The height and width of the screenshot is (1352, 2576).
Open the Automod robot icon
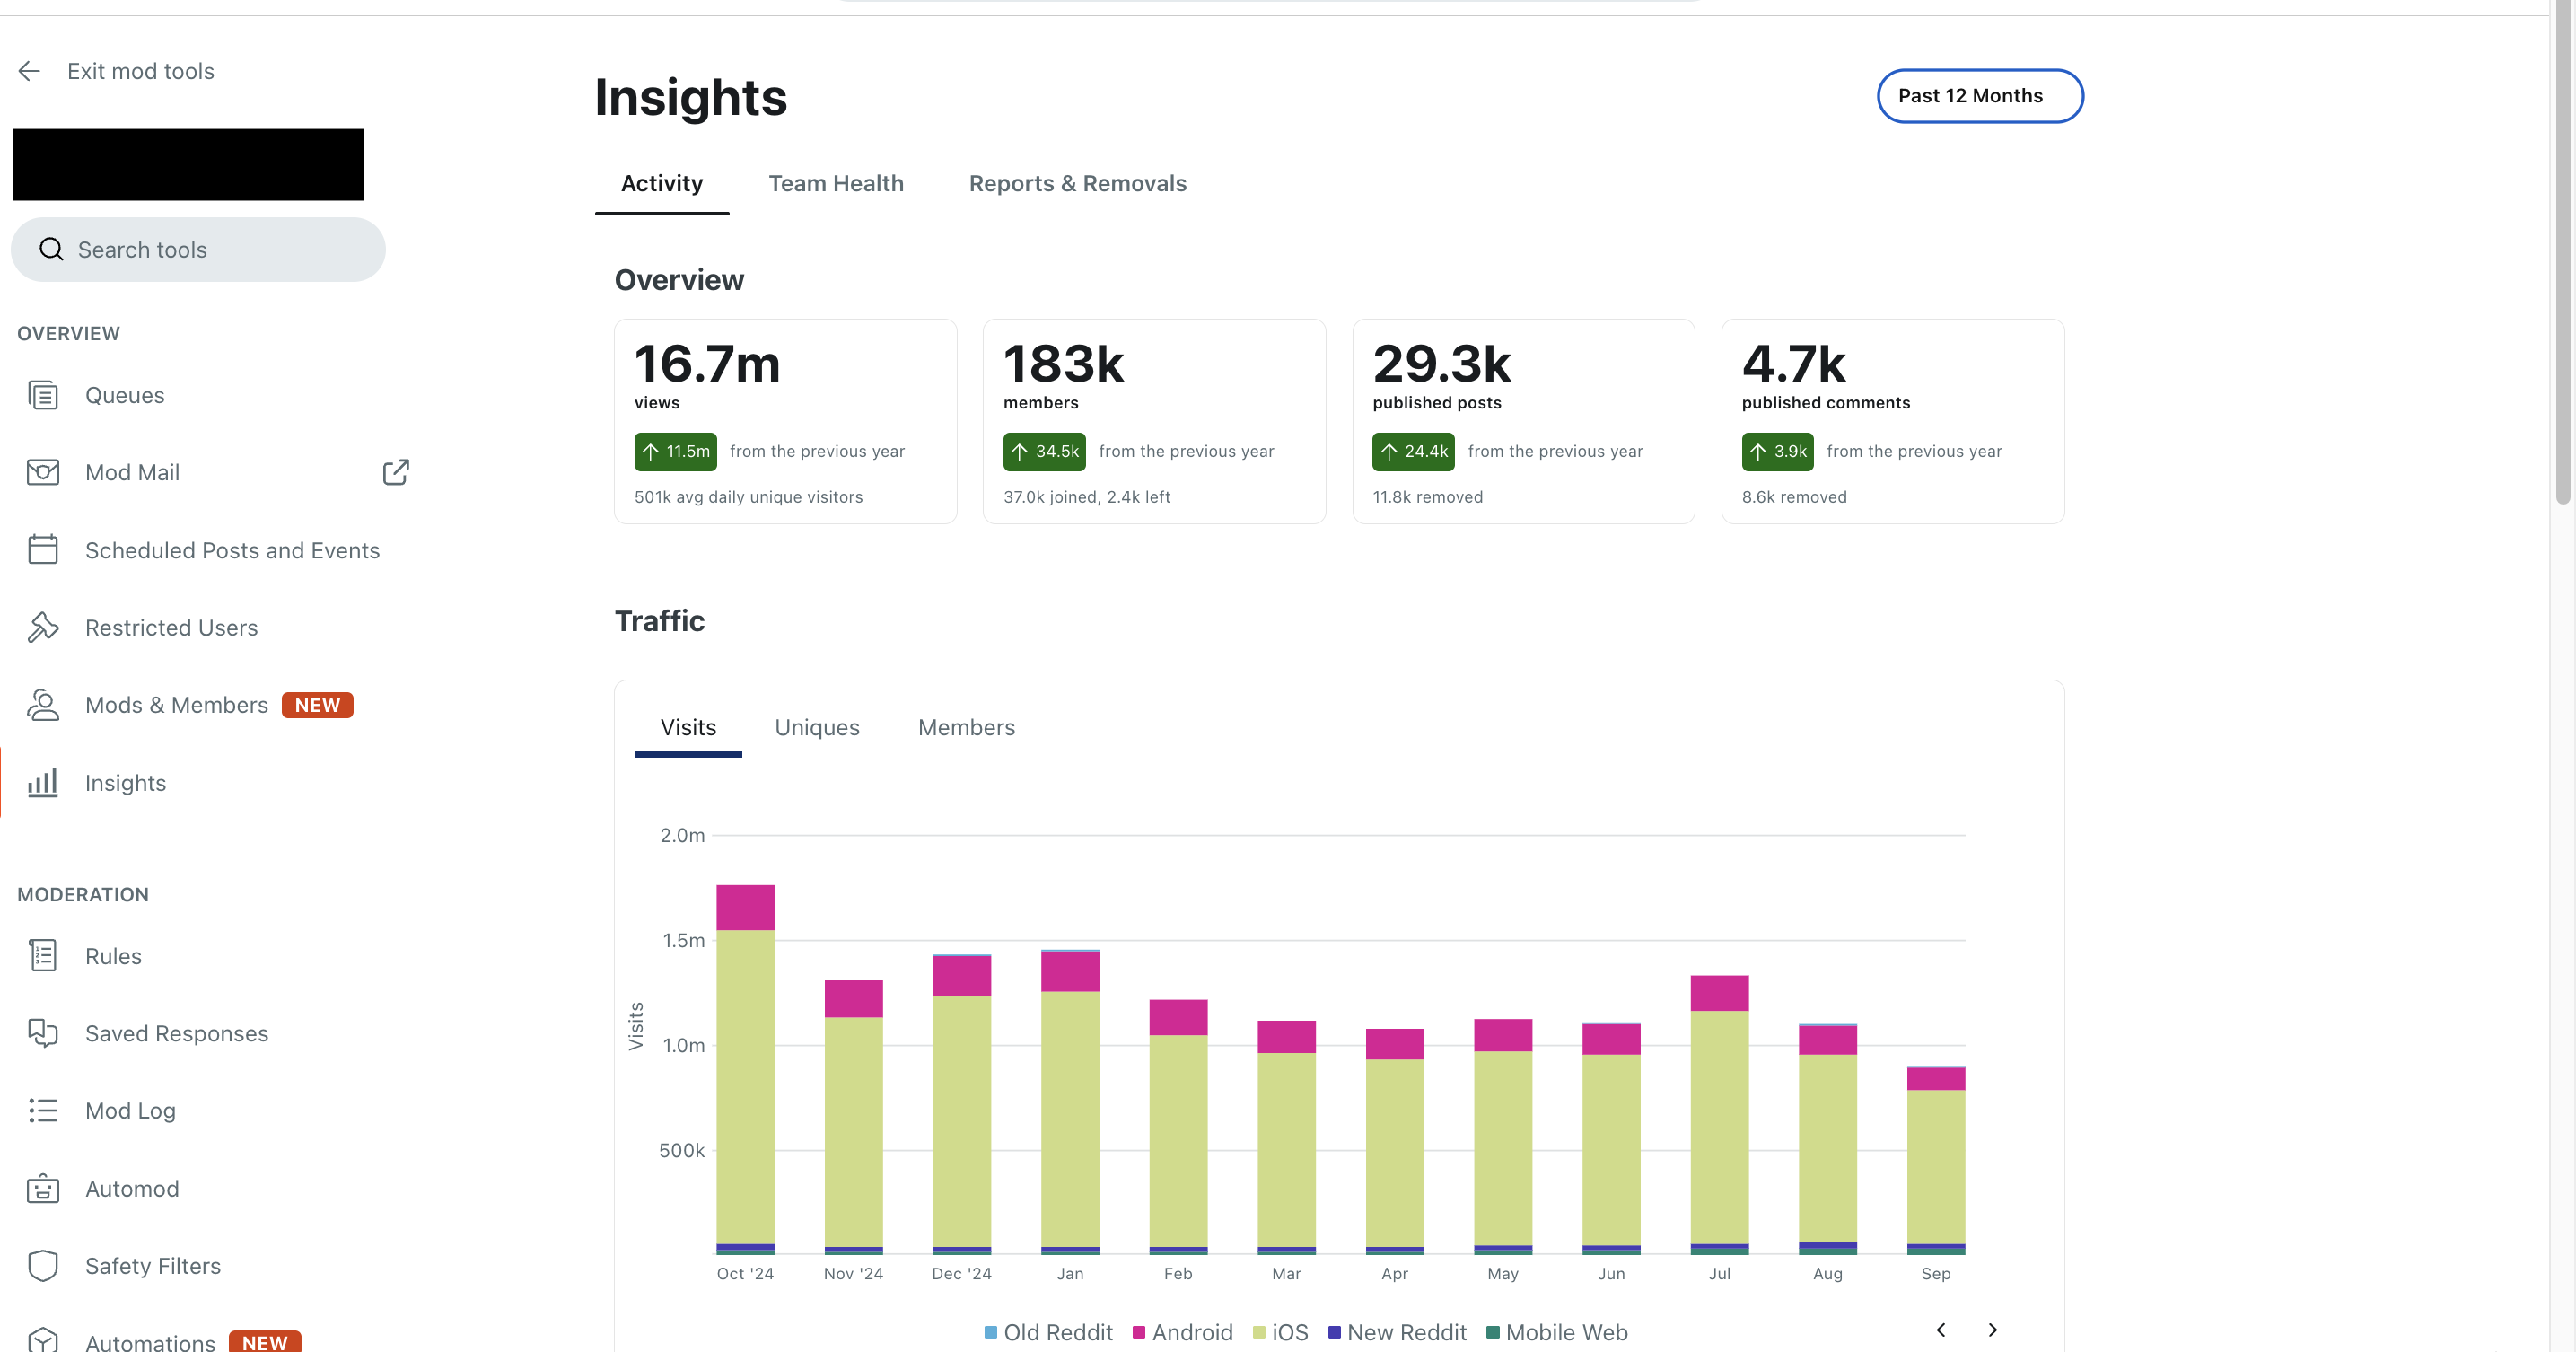[43, 1188]
